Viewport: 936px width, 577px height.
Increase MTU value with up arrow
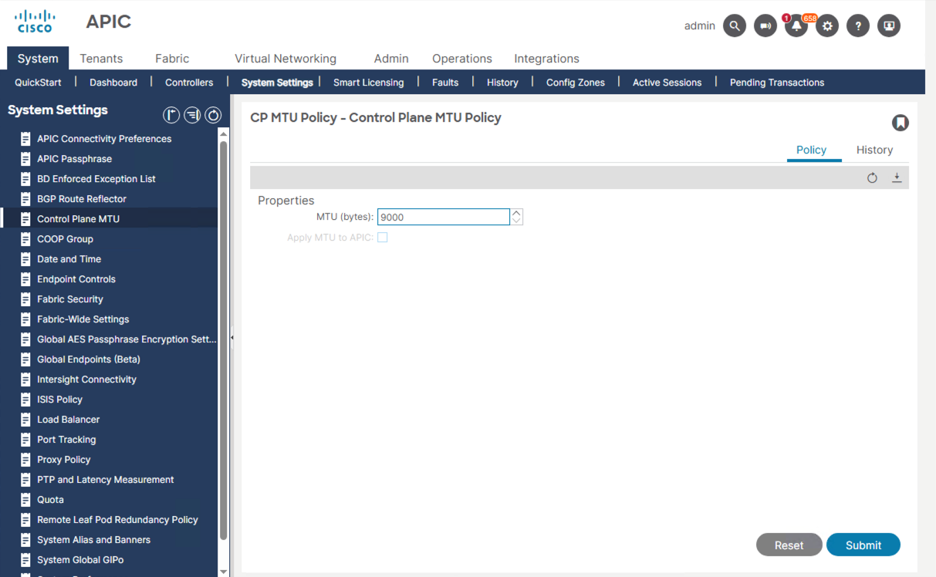(x=516, y=213)
